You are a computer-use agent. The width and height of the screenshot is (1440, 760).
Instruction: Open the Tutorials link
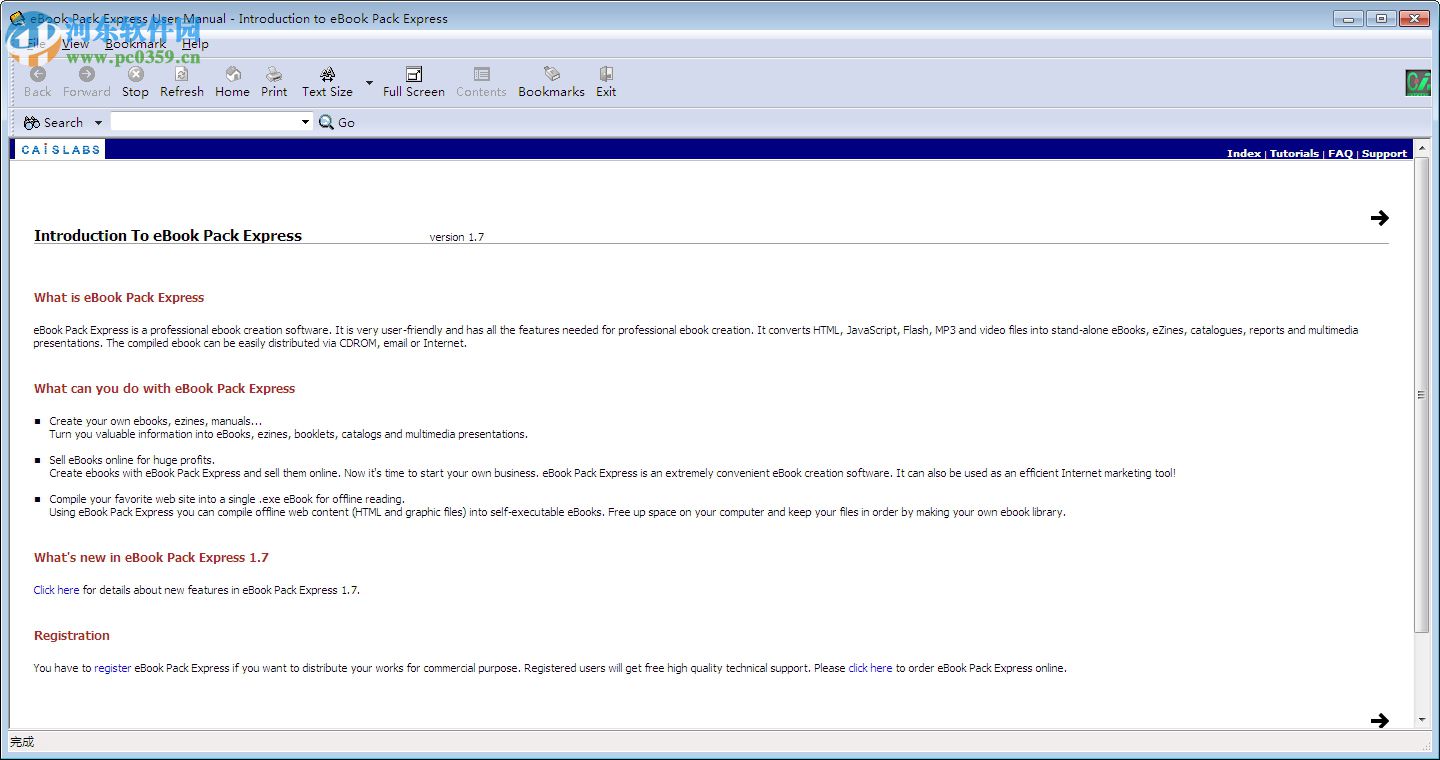point(1294,153)
